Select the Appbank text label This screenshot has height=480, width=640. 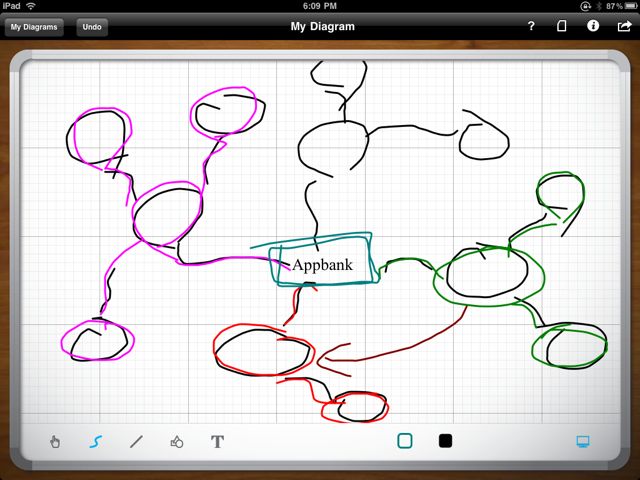pos(322,265)
